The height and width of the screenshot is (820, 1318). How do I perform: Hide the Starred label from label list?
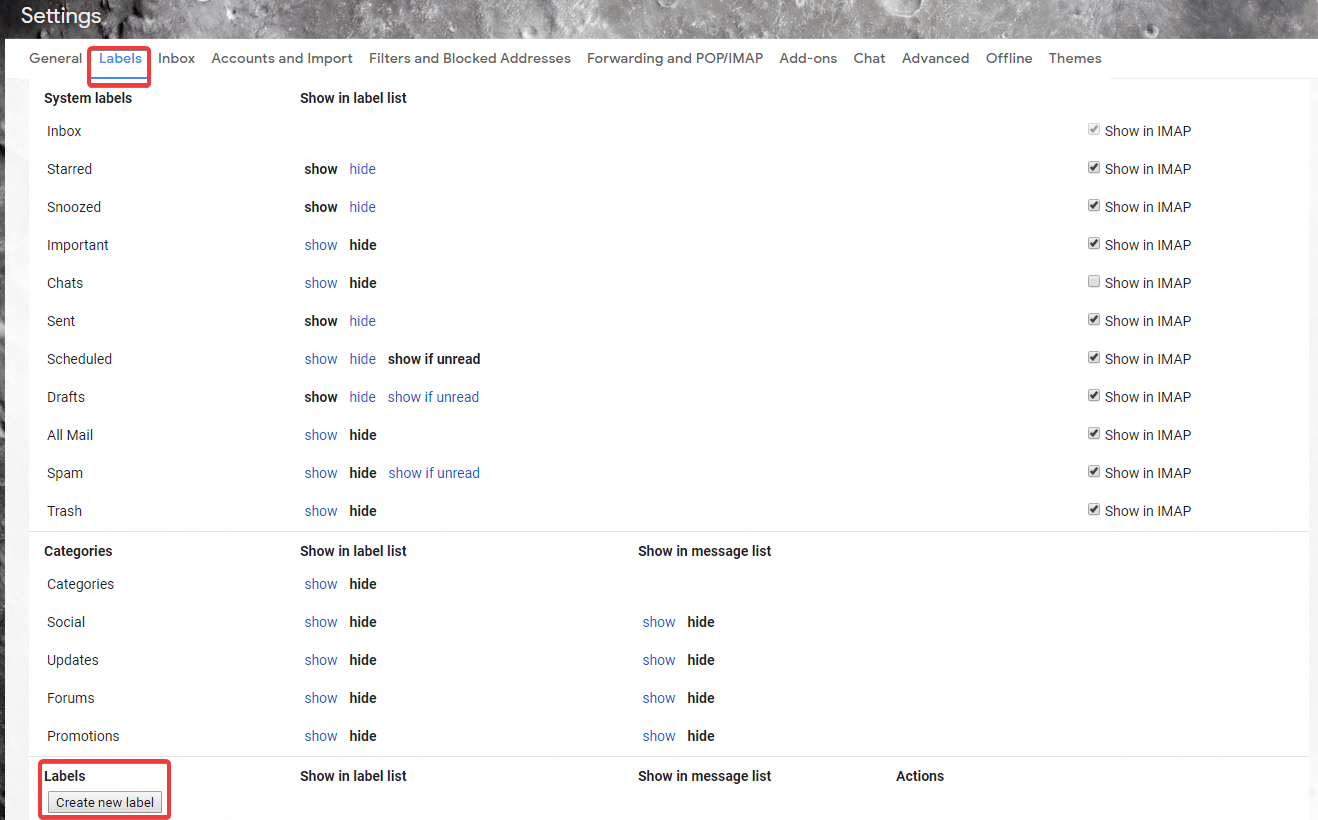coord(362,168)
